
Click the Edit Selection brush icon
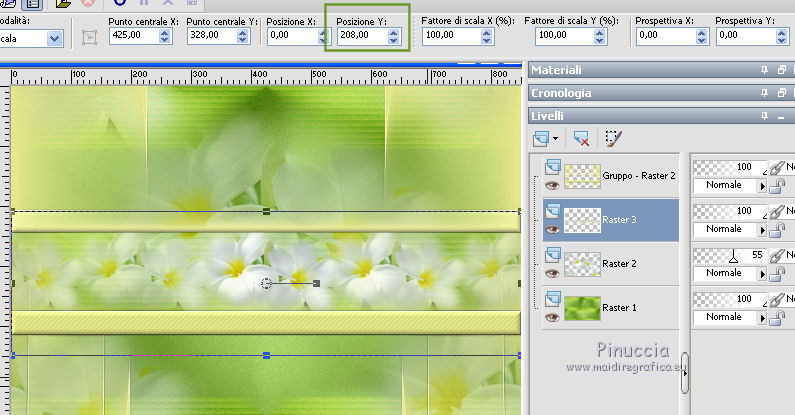(x=613, y=138)
